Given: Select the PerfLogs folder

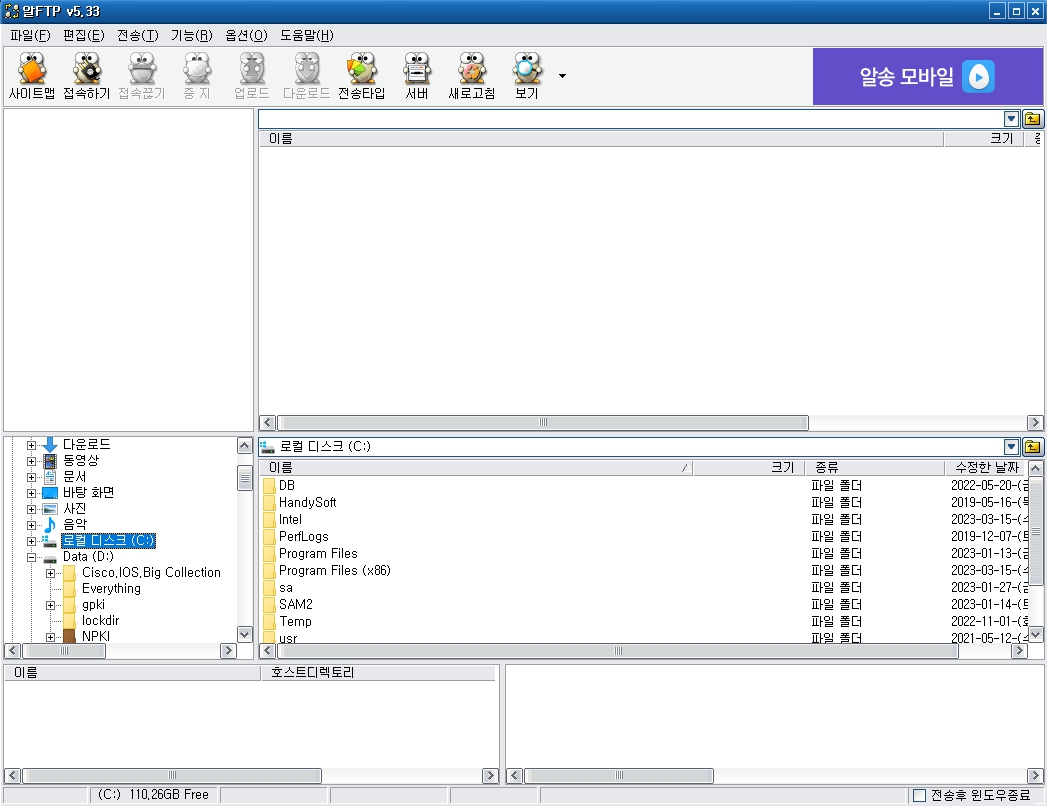Looking at the screenshot, I should [x=303, y=536].
